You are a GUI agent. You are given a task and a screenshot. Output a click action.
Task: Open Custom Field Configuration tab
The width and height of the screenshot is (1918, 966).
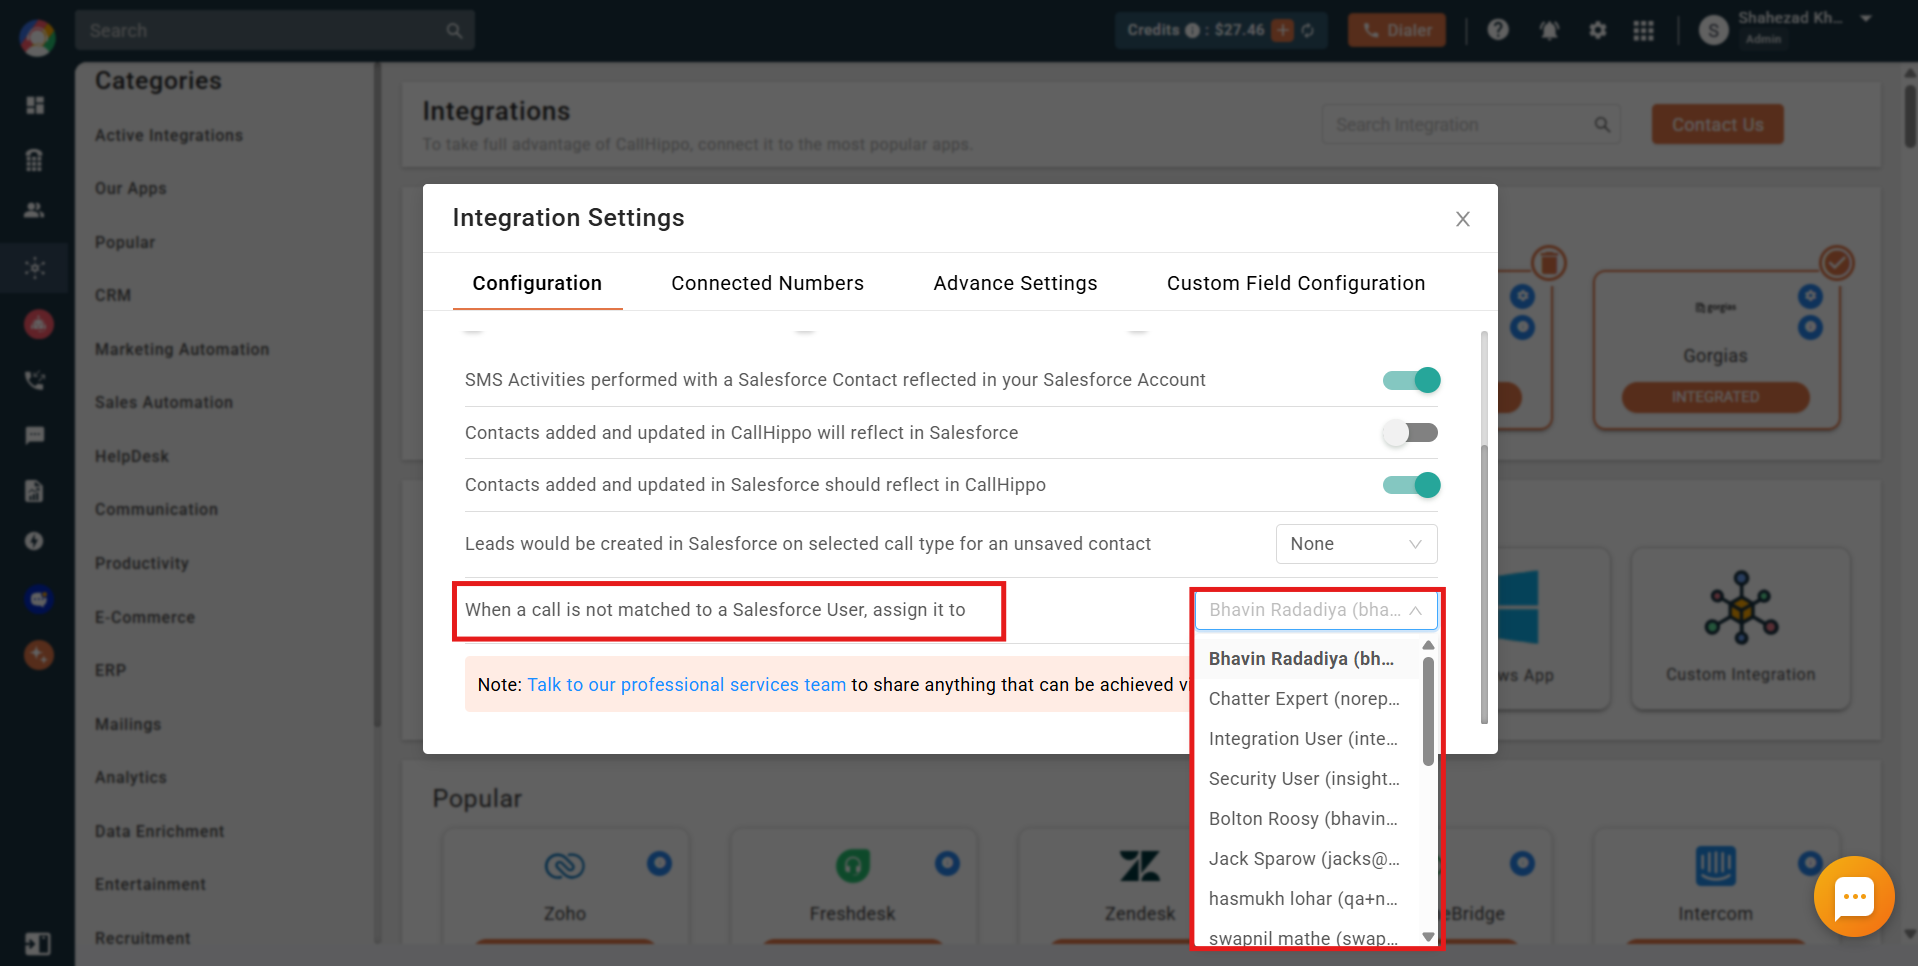pyautogui.click(x=1295, y=283)
